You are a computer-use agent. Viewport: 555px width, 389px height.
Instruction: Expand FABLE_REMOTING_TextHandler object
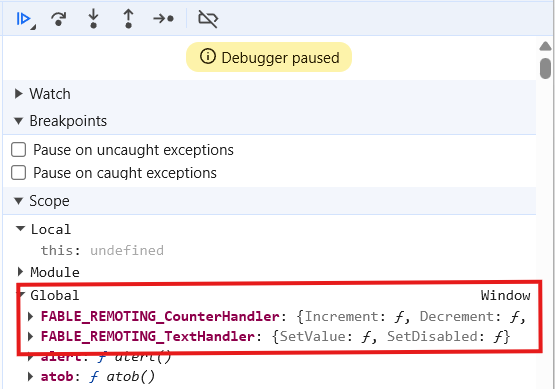point(31,336)
